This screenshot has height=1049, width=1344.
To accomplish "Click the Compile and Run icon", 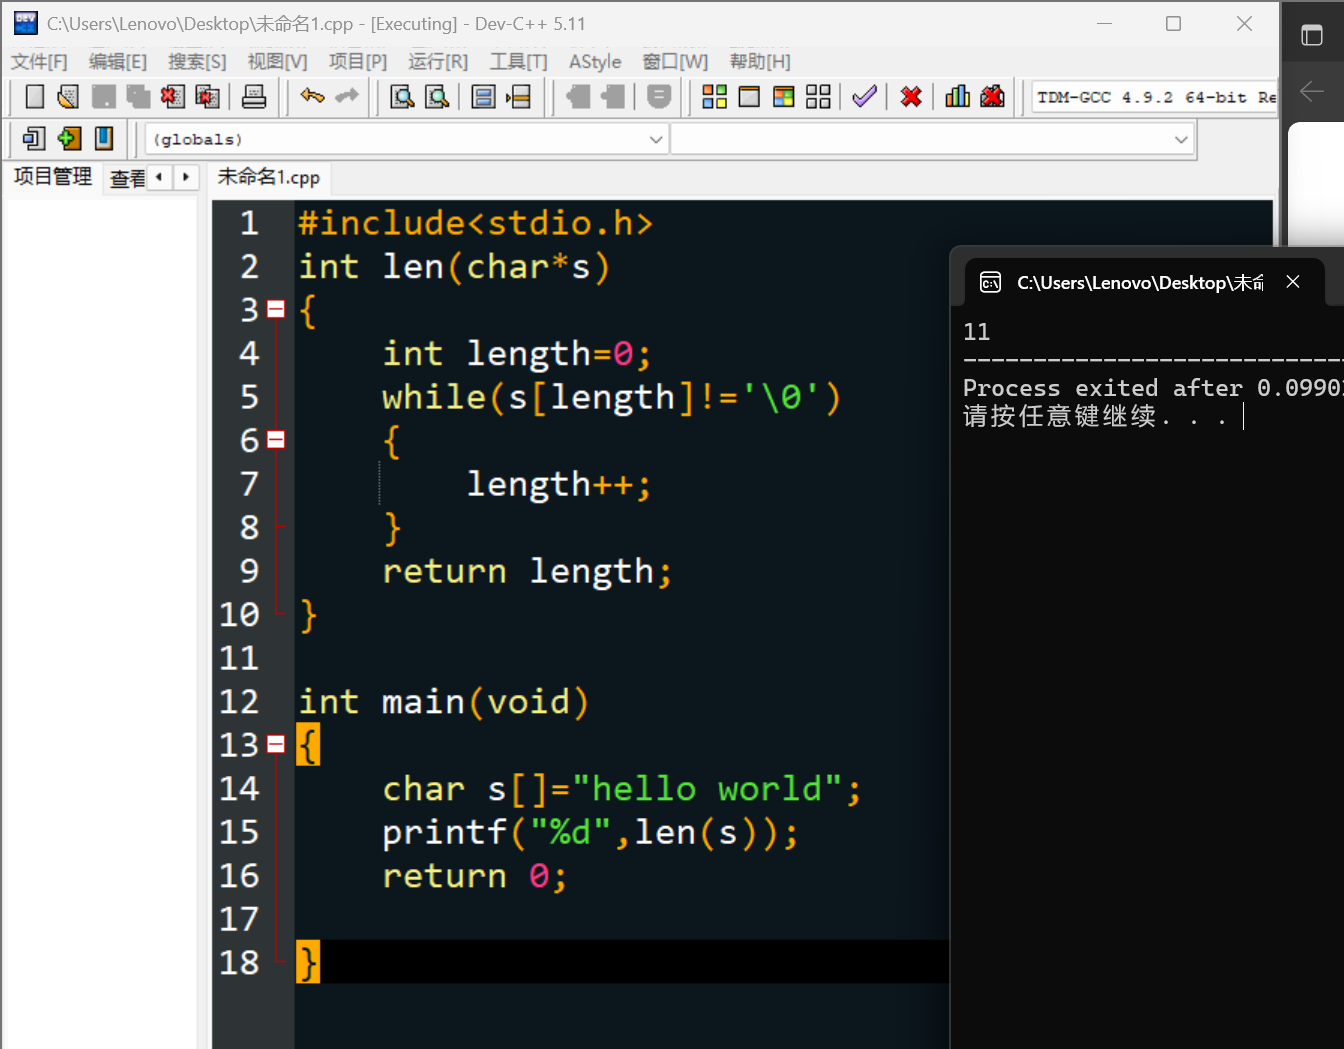I will pos(784,97).
